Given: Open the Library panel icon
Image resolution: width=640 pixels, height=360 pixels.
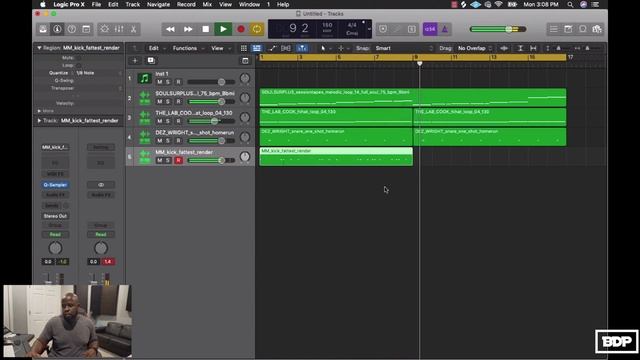Looking at the screenshot, I should (x=43, y=29).
